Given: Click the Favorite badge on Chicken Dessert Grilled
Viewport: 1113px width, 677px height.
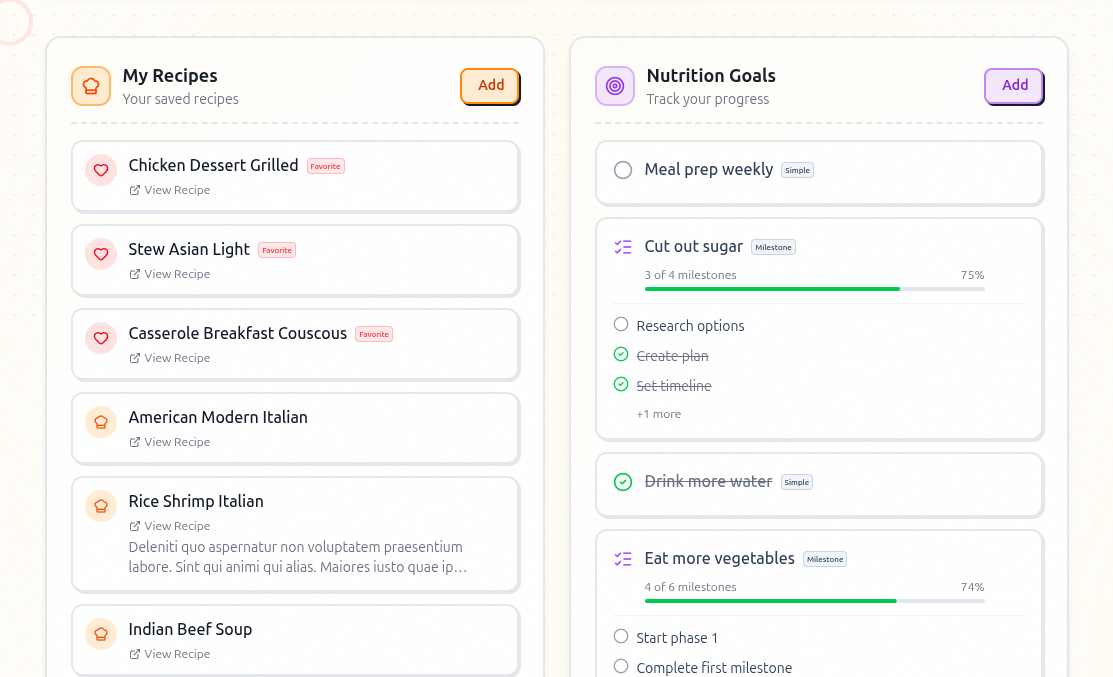Looking at the screenshot, I should click(326, 166).
